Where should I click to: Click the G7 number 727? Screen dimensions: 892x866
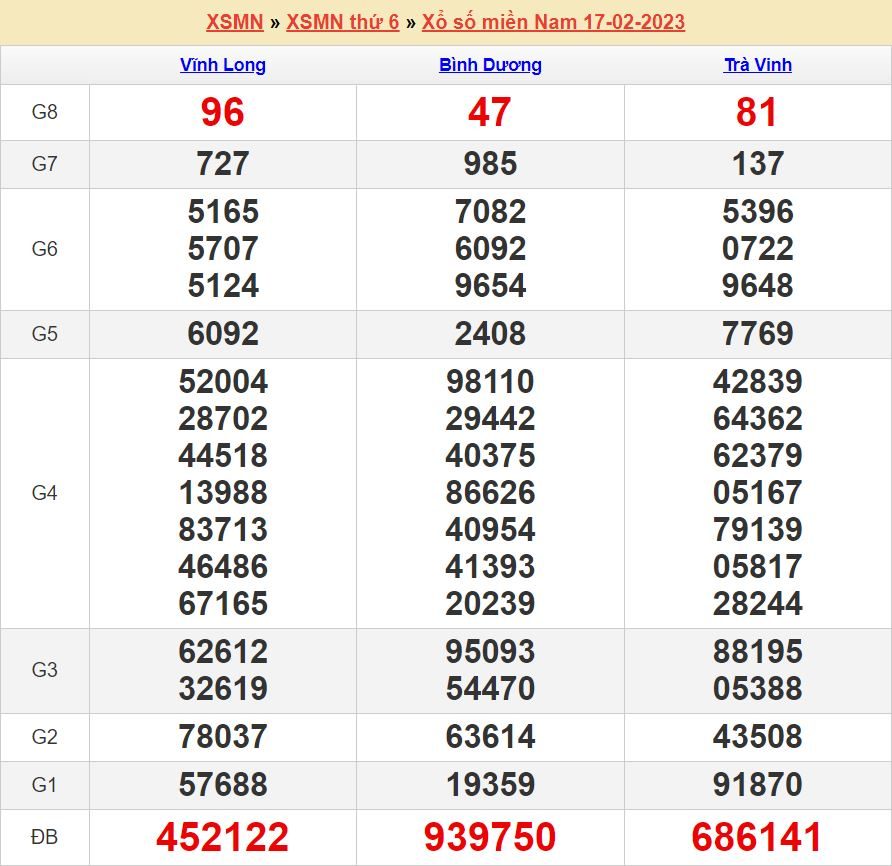click(223, 164)
